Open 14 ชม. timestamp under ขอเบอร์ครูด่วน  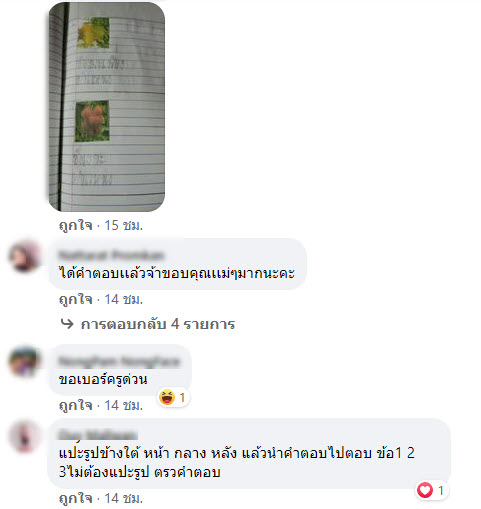click(x=124, y=405)
